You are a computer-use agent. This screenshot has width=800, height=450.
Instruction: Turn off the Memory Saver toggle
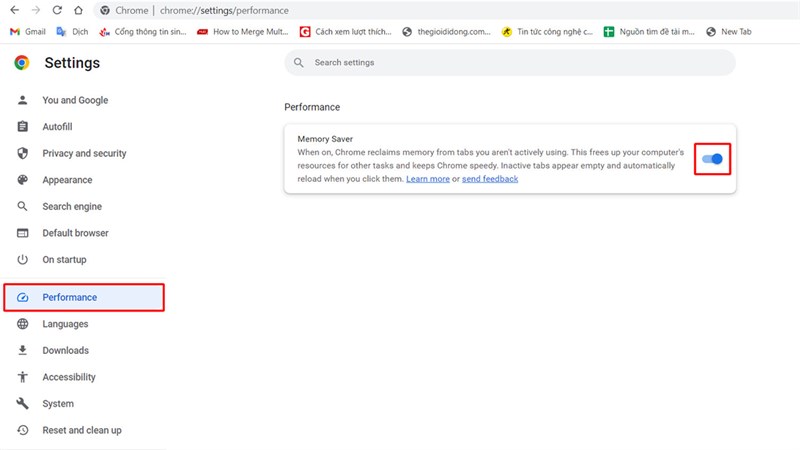(712, 159)
